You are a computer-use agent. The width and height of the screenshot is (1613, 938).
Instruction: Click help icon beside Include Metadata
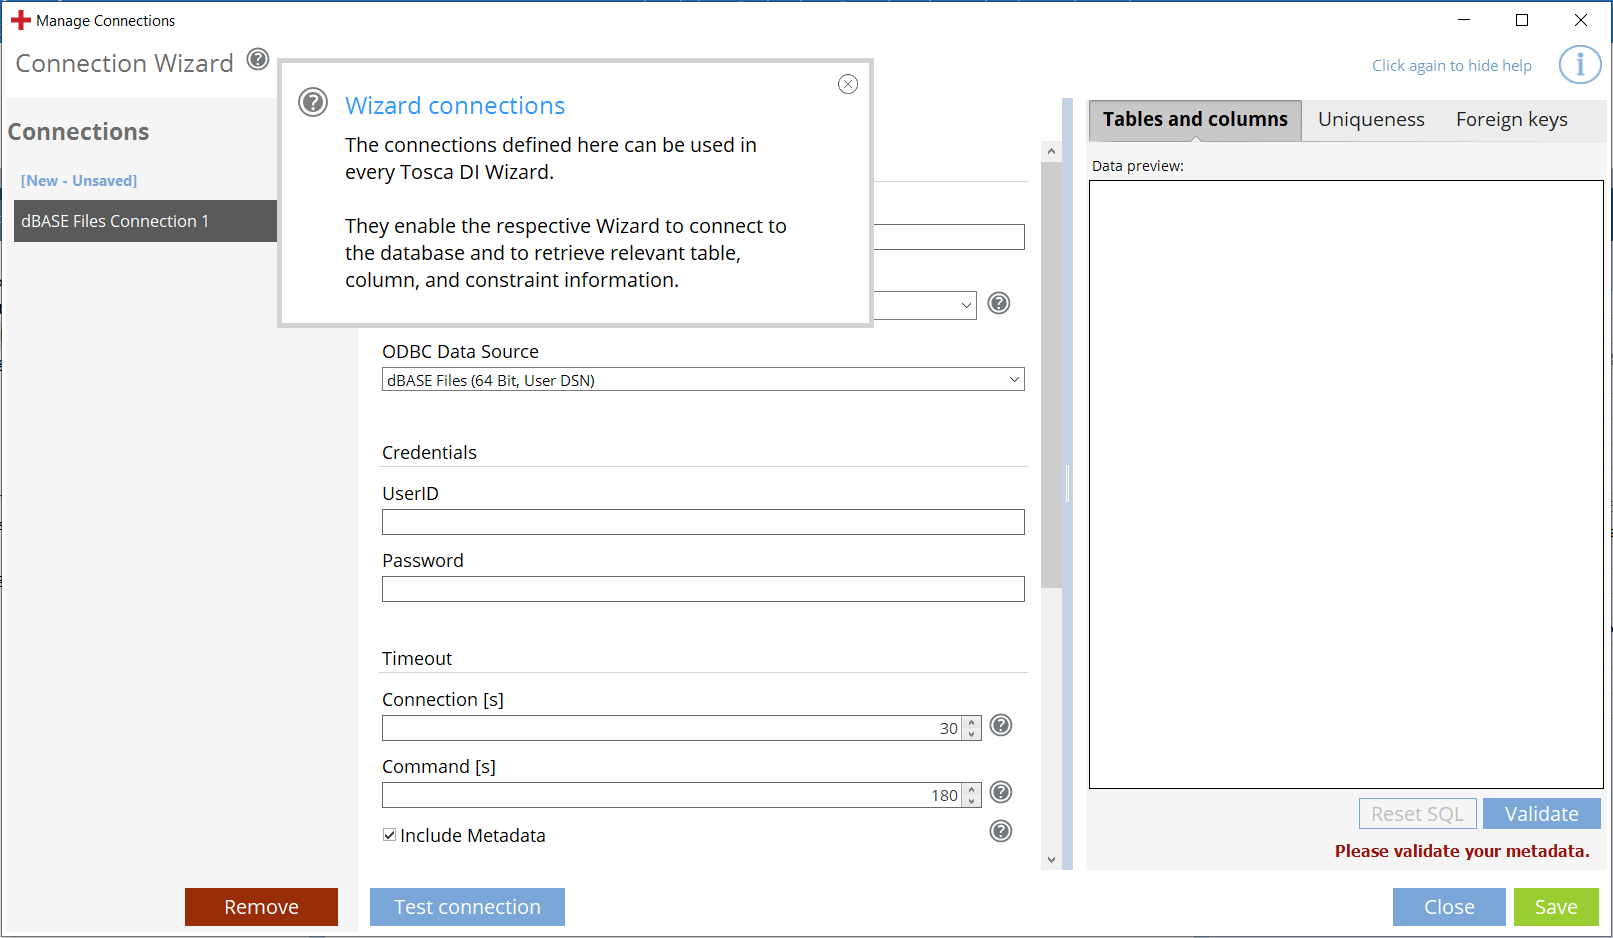[1001, 831]
